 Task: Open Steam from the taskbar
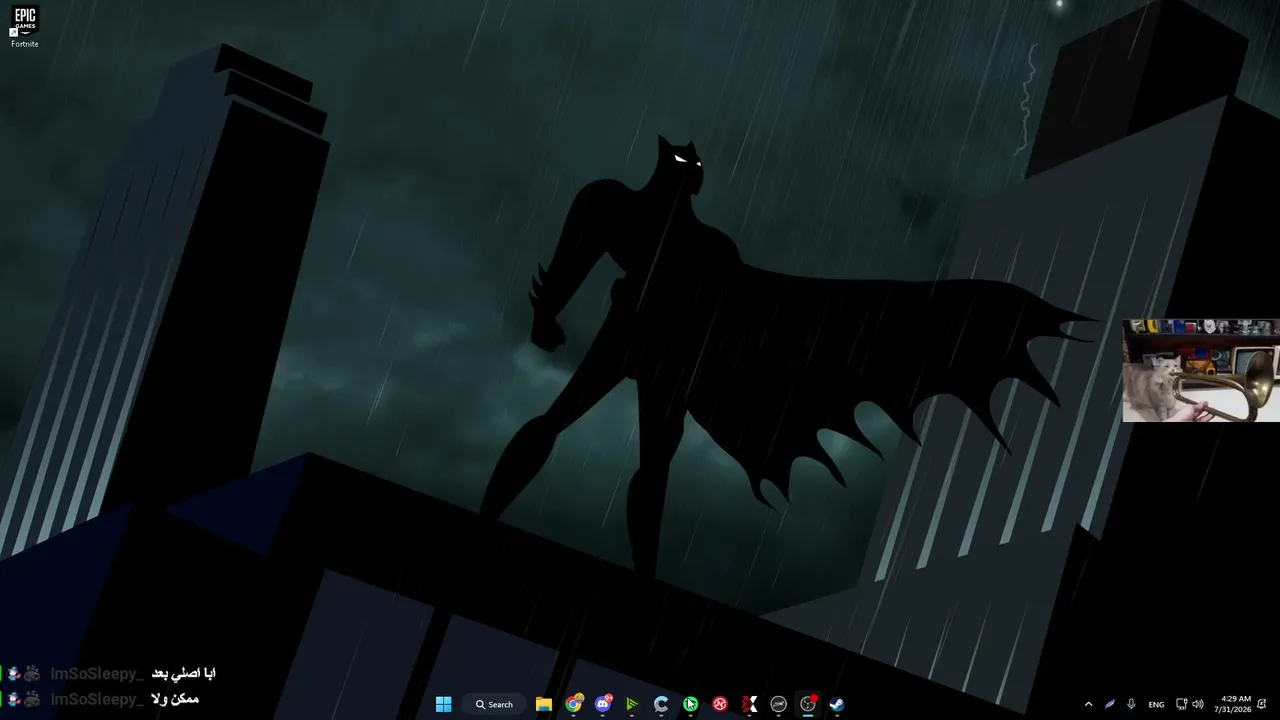[837, 704]
